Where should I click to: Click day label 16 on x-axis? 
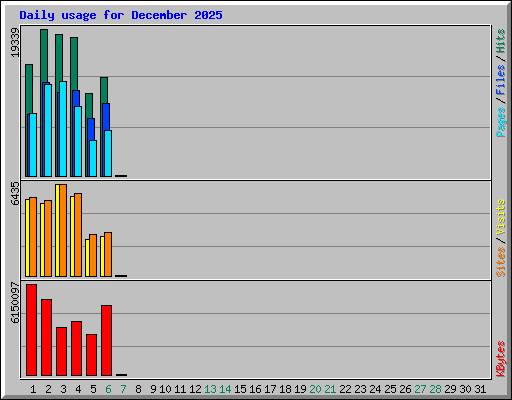click(255, 389)
